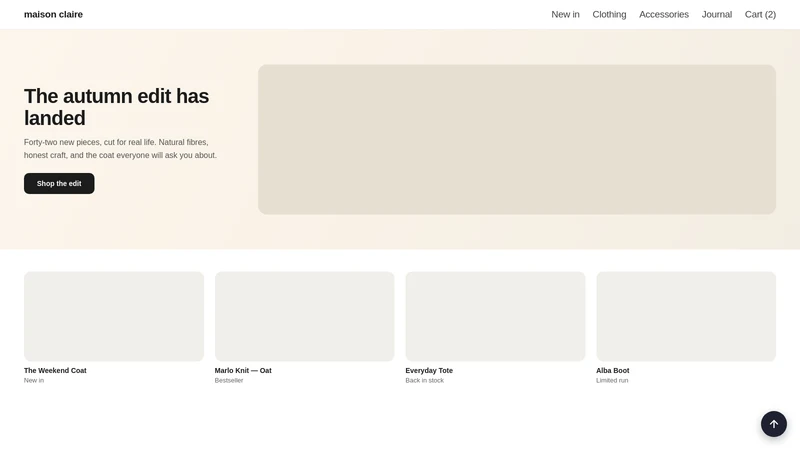
Task: Open the Accessories navigation link
Action: click(664, 14)
